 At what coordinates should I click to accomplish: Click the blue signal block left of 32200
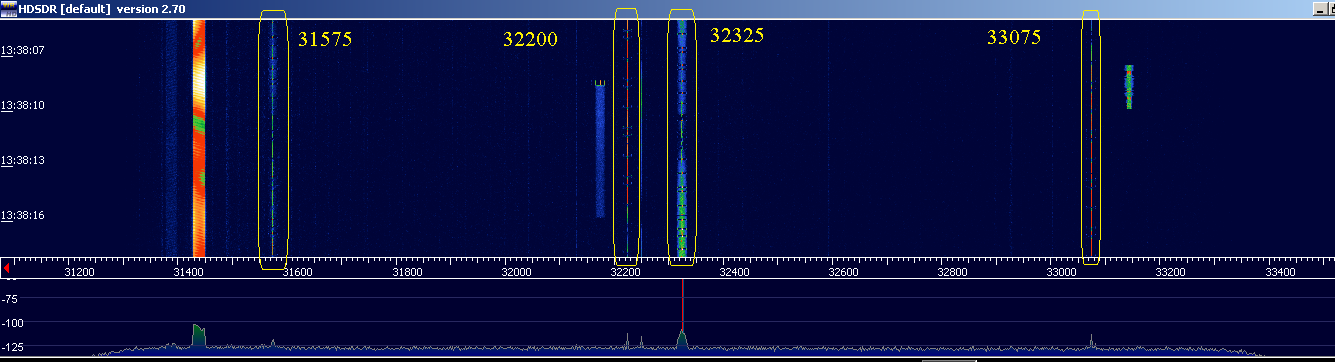pos(600,150)
